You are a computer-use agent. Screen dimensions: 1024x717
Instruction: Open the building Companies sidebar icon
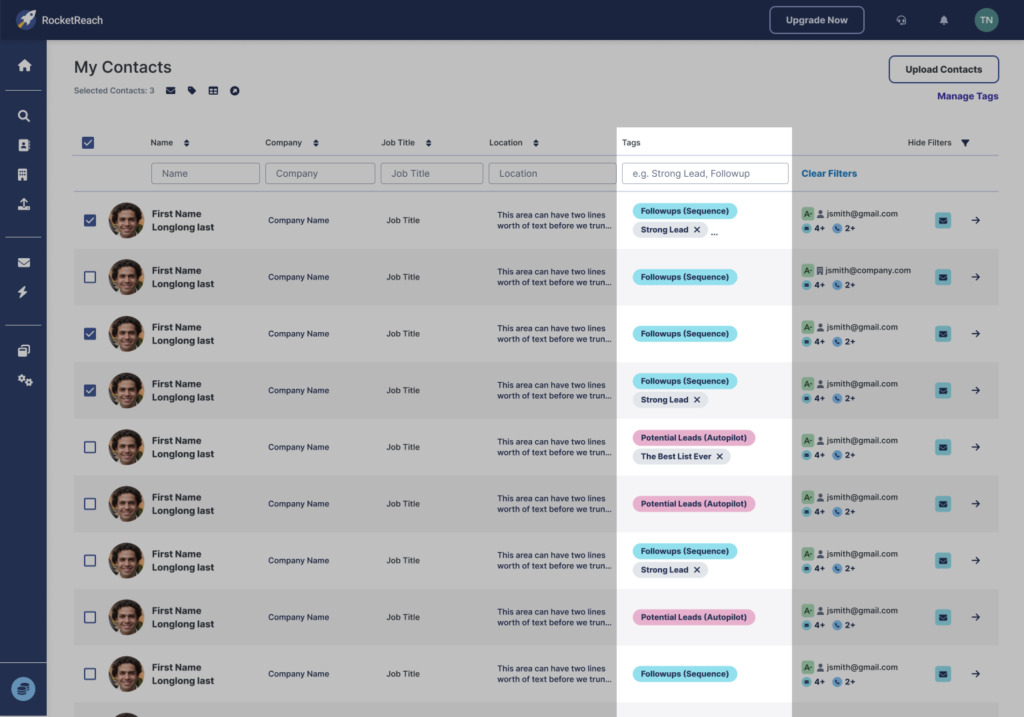click(24, 175)
